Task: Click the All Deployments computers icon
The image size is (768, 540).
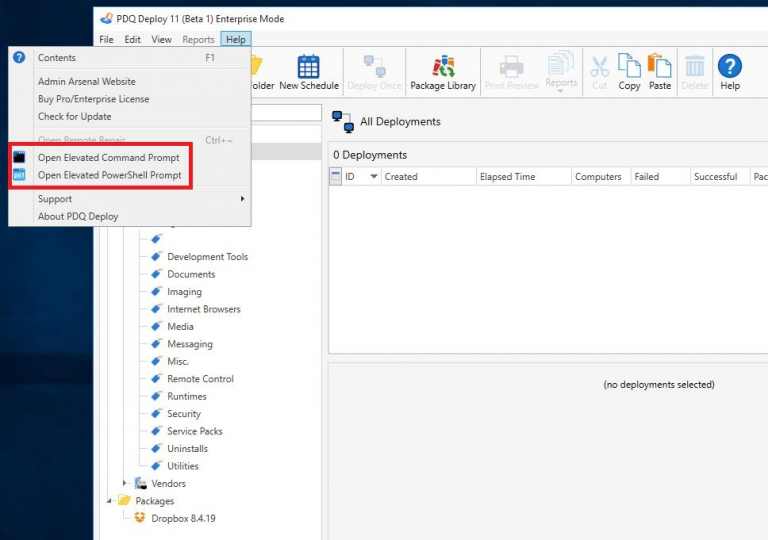Action: (x=343, y=122)
